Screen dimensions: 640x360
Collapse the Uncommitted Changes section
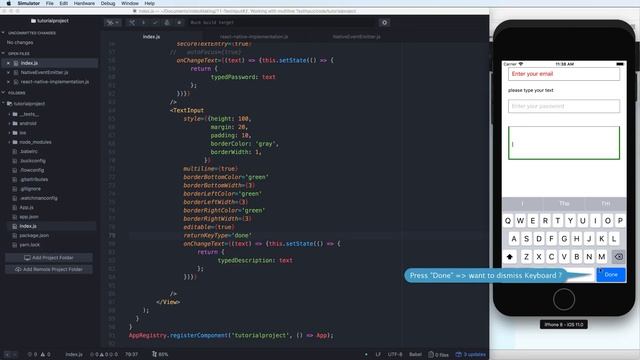click(3, 33)
